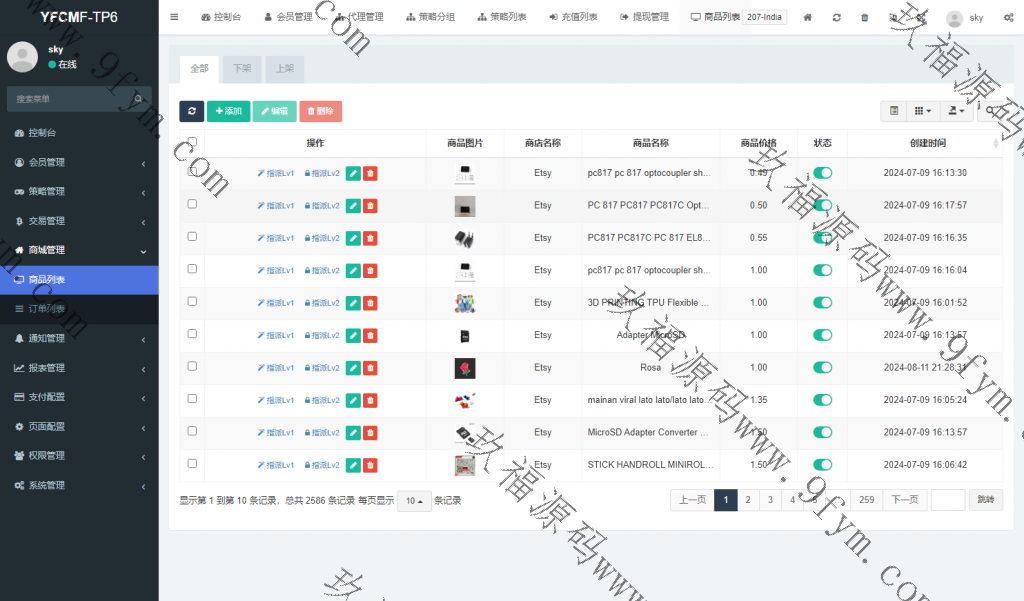Check the select-all checkbox in table header
Viewport: 1024px width, 601px height.
coord(192,143)
